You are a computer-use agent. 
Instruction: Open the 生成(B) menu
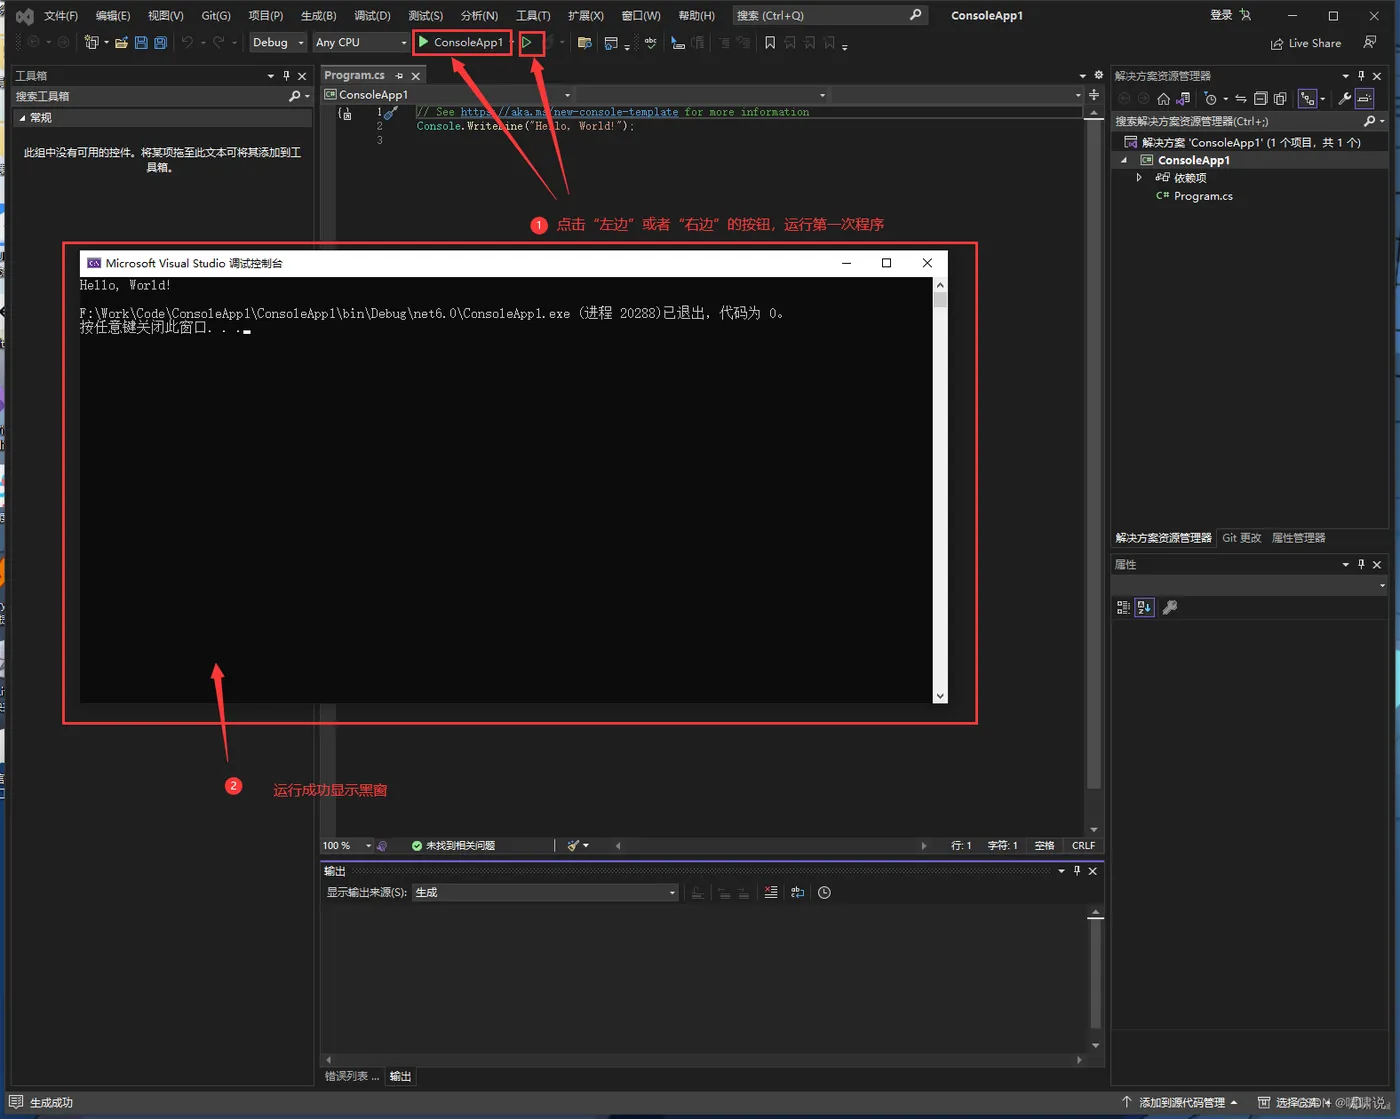pos(318,16)
